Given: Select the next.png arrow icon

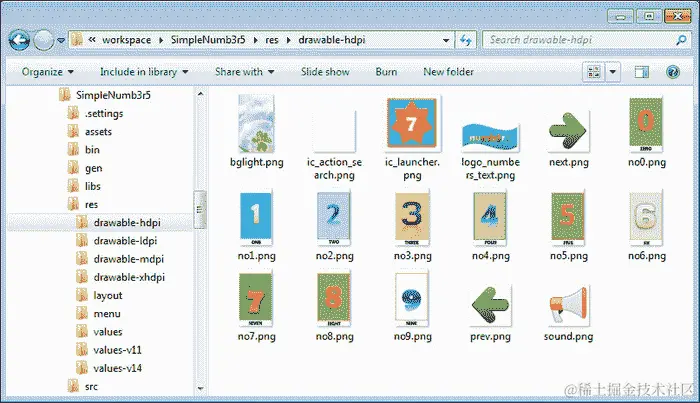Looking at the screenshot, I should tap(567, 131).
